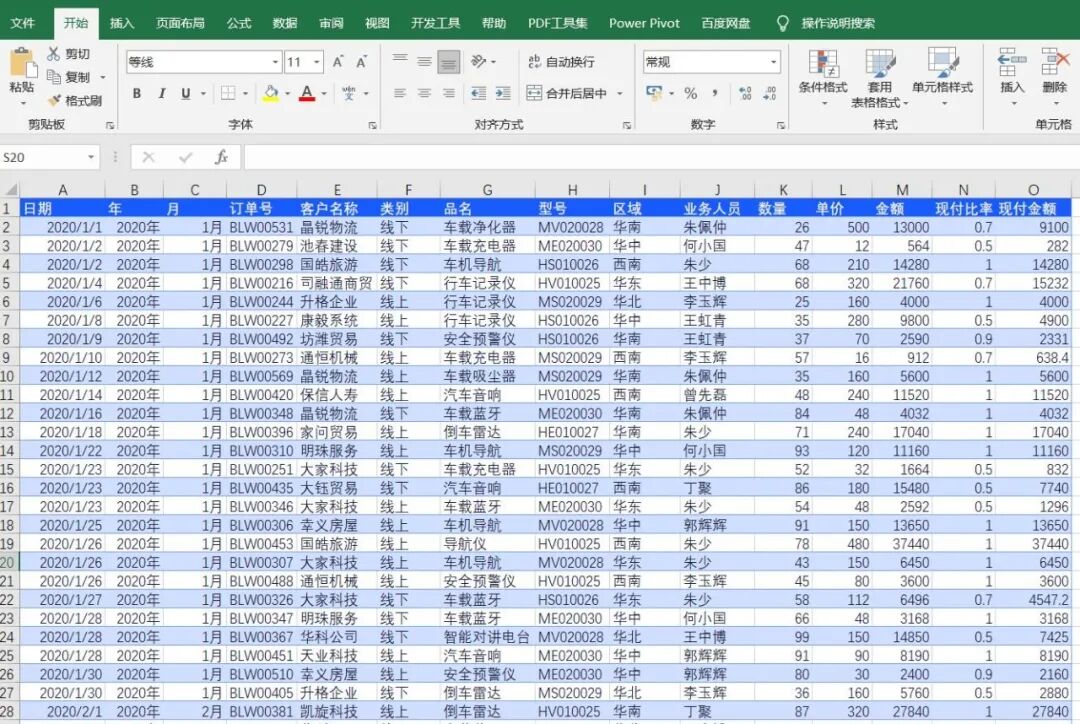Viewport: 1080px width, 724px height.
Task: Click cell containing BLW00531
Action: (x=261, y=227)
